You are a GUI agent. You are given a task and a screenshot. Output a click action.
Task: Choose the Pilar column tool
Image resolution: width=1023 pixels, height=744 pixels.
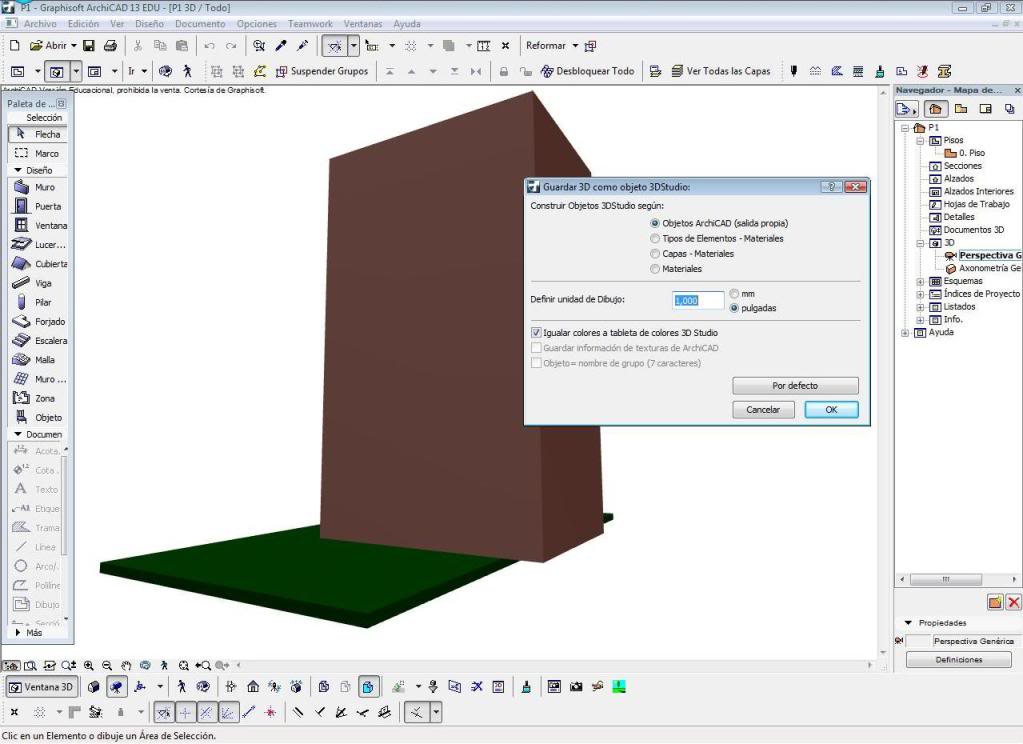[x=38, y=302]
